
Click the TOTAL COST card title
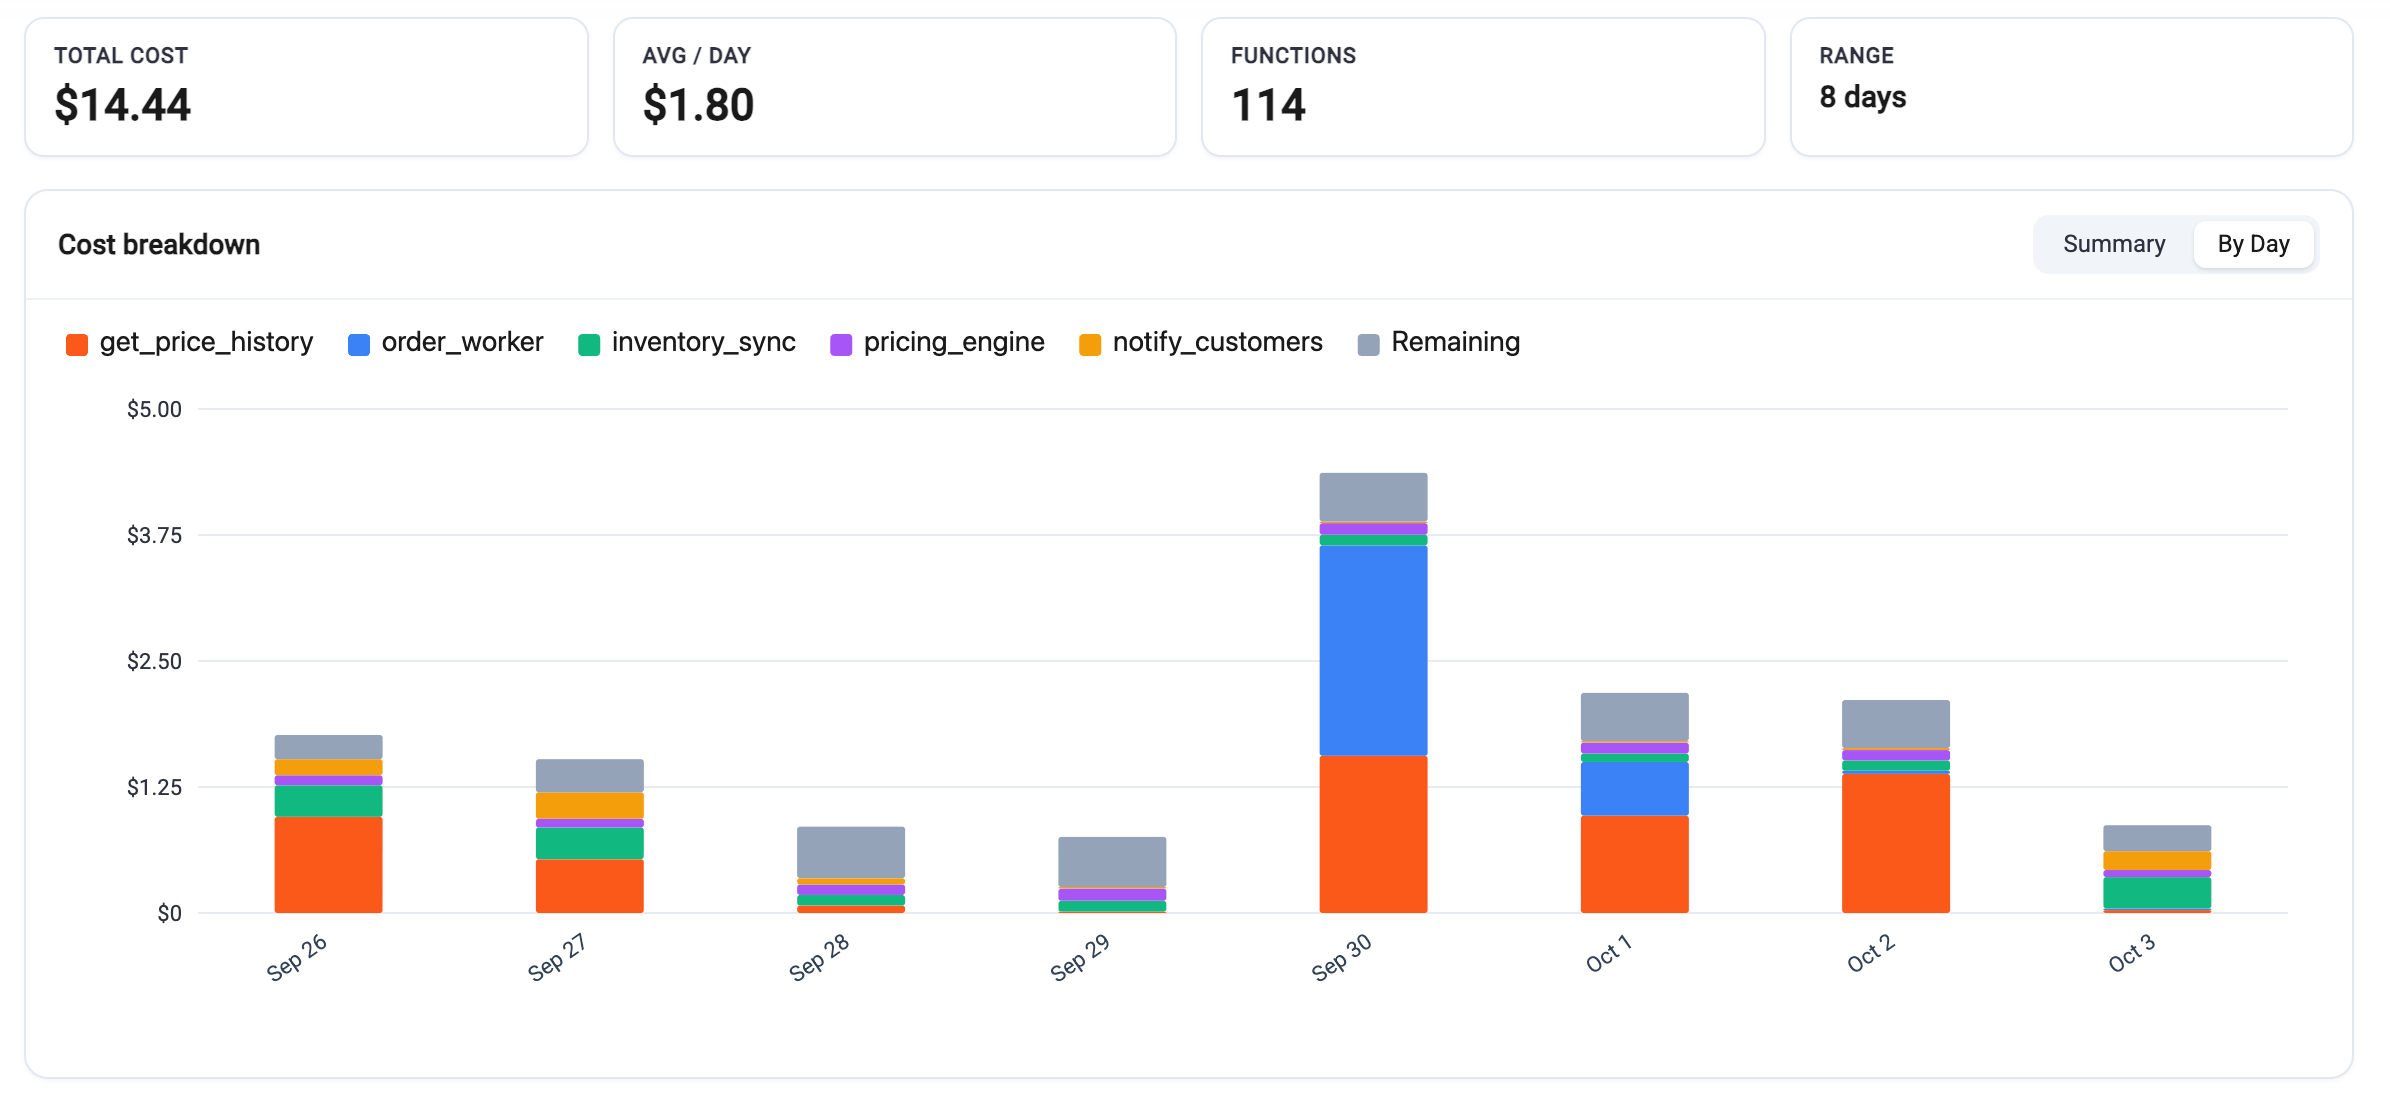[x=121, y=56]
